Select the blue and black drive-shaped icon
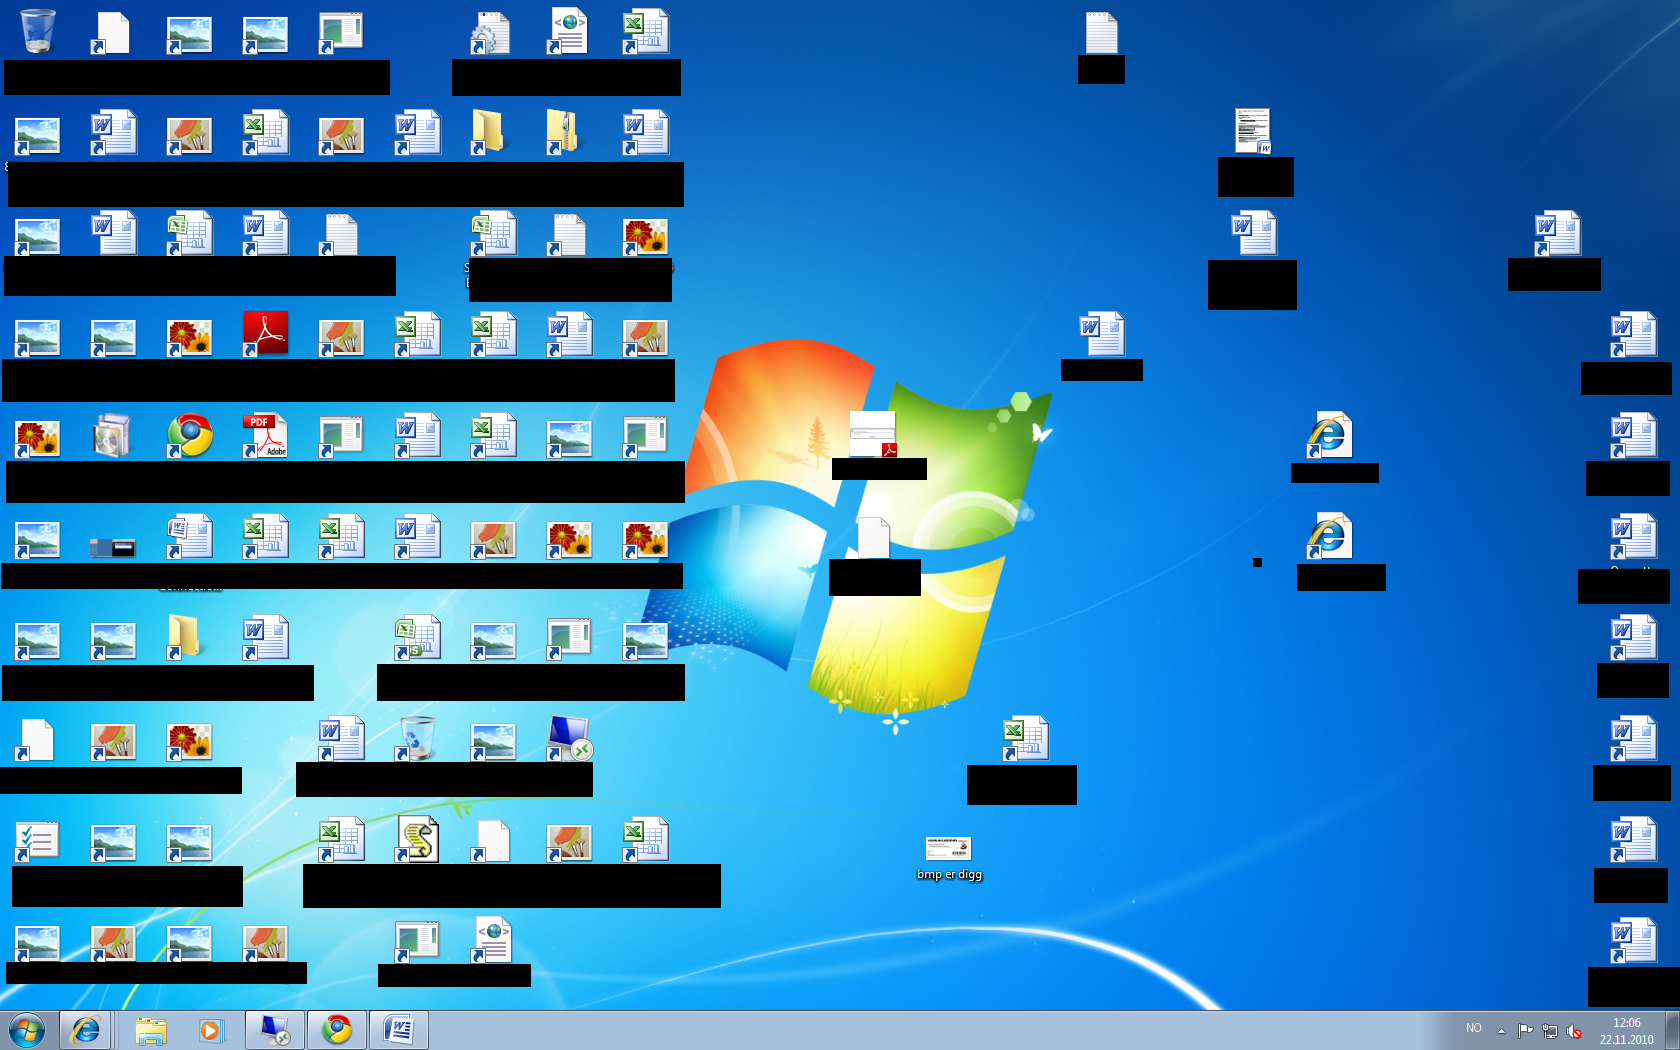This screenshot has width=1680, height=1050. pos(112,548)
